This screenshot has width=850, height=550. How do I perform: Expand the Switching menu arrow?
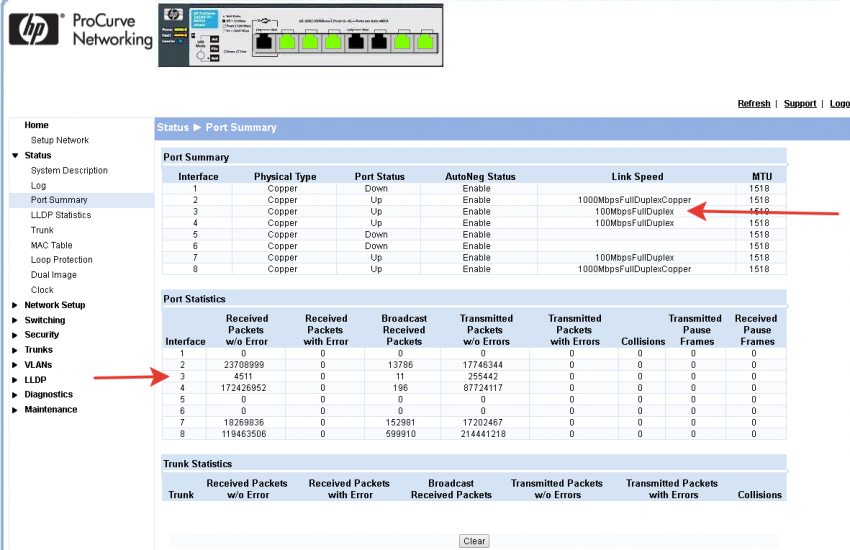[14, 320]
